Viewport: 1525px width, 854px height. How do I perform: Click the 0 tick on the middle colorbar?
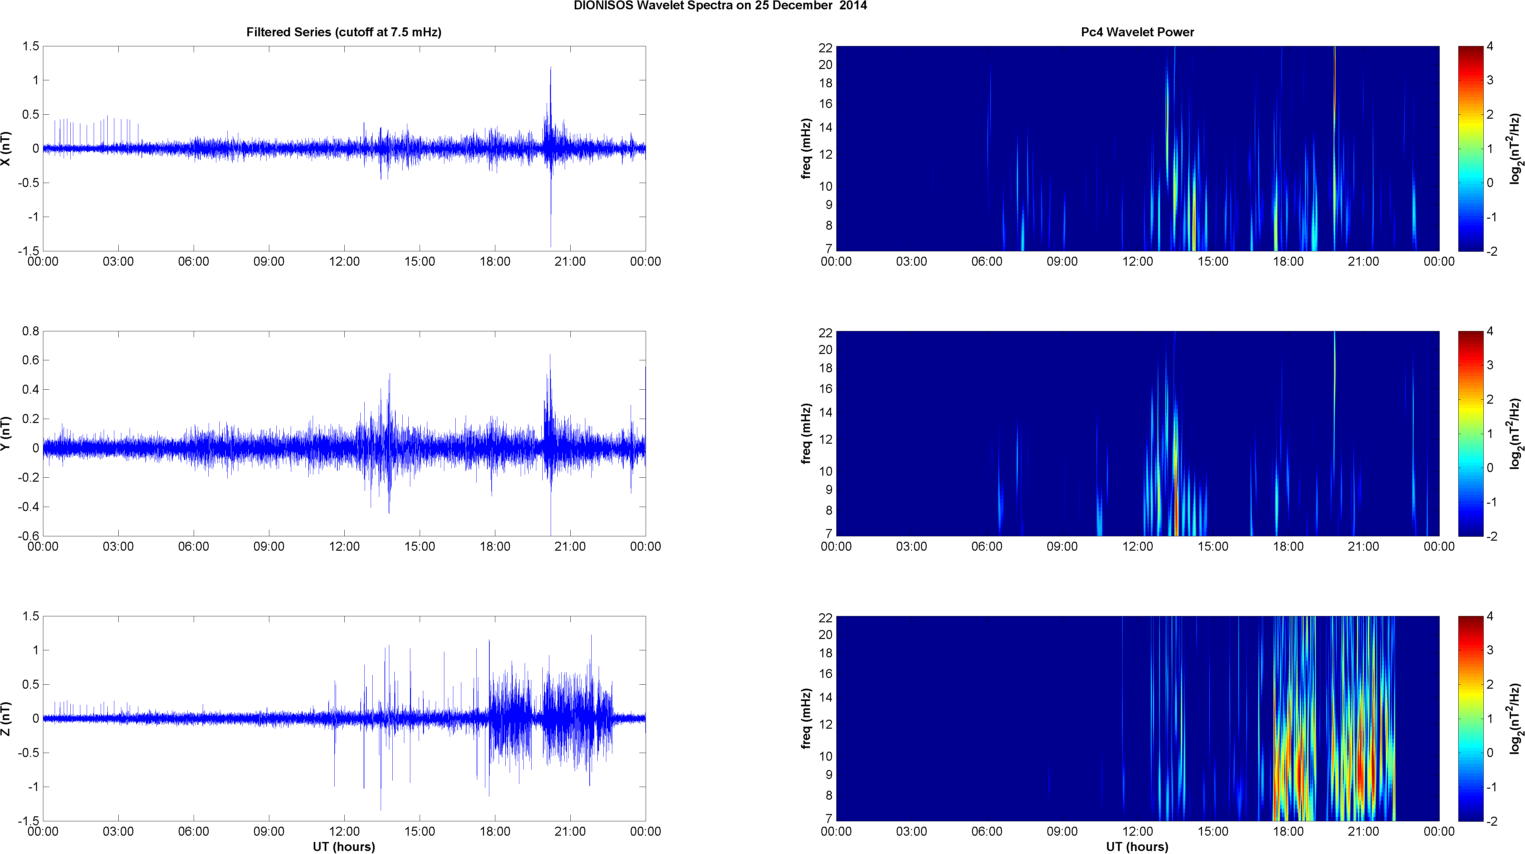1490,468
